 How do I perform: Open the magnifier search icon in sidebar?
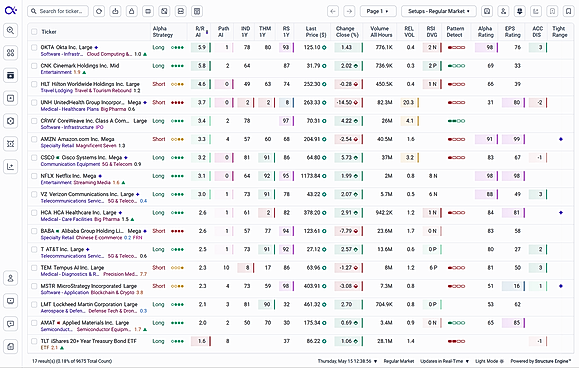point(11,30)
